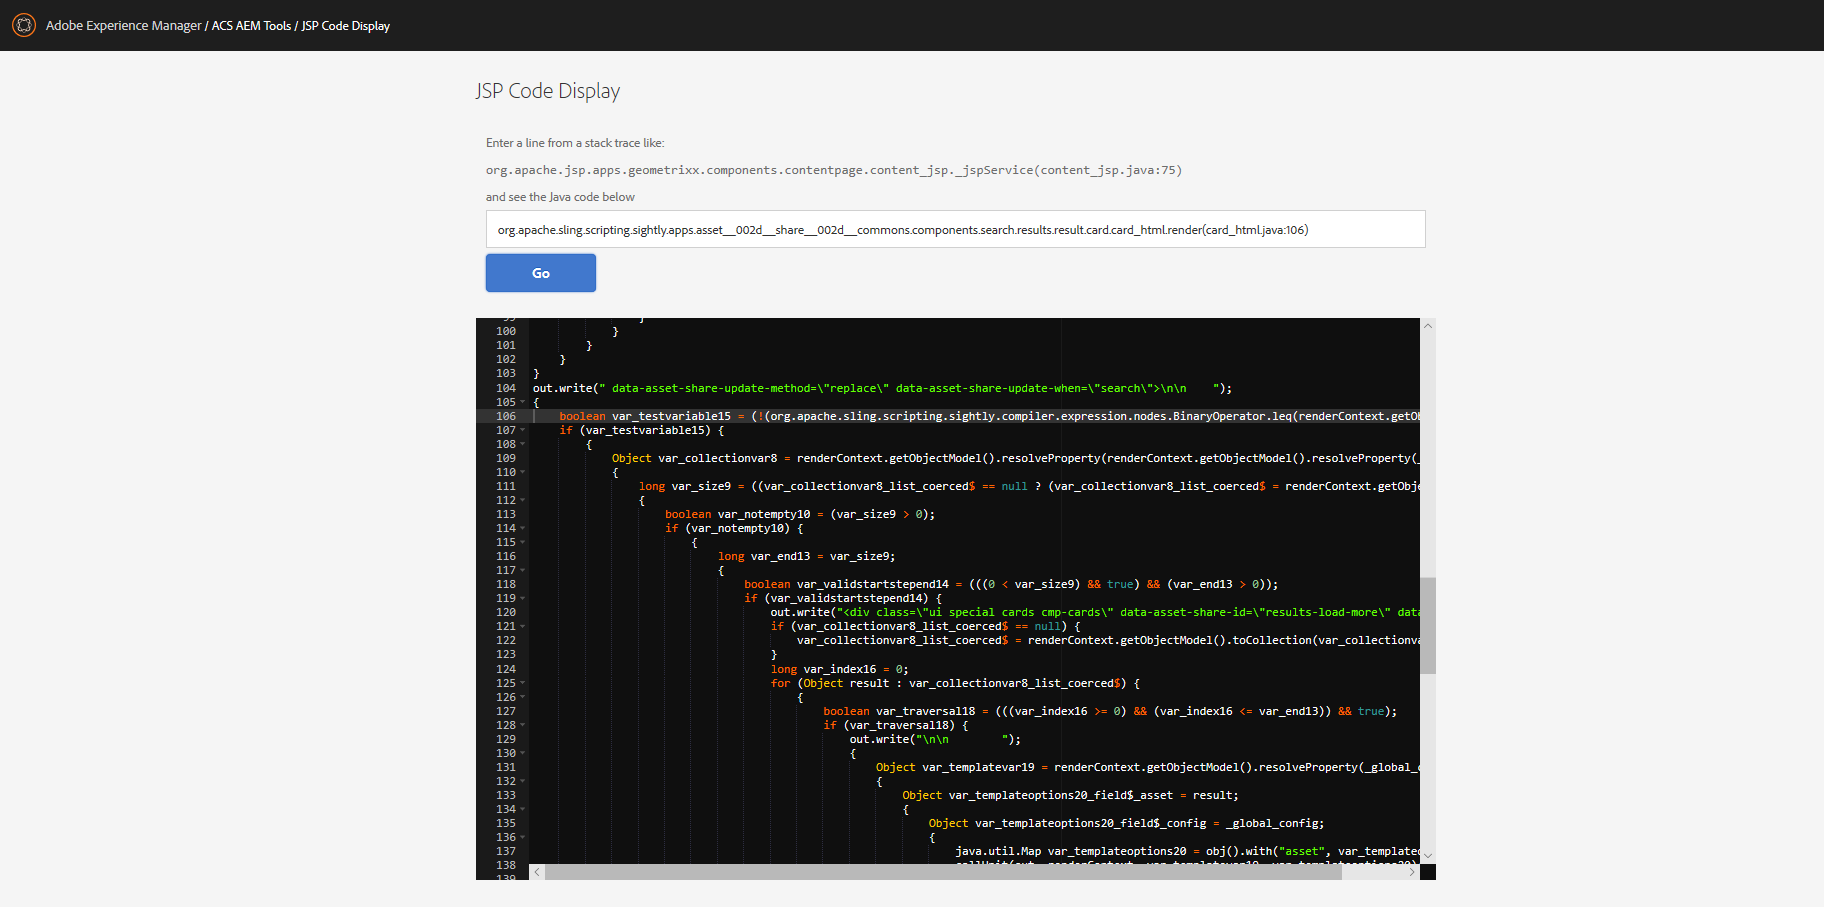Collapse the block starting at line 110
The image size is (1824, 907).
522,472
